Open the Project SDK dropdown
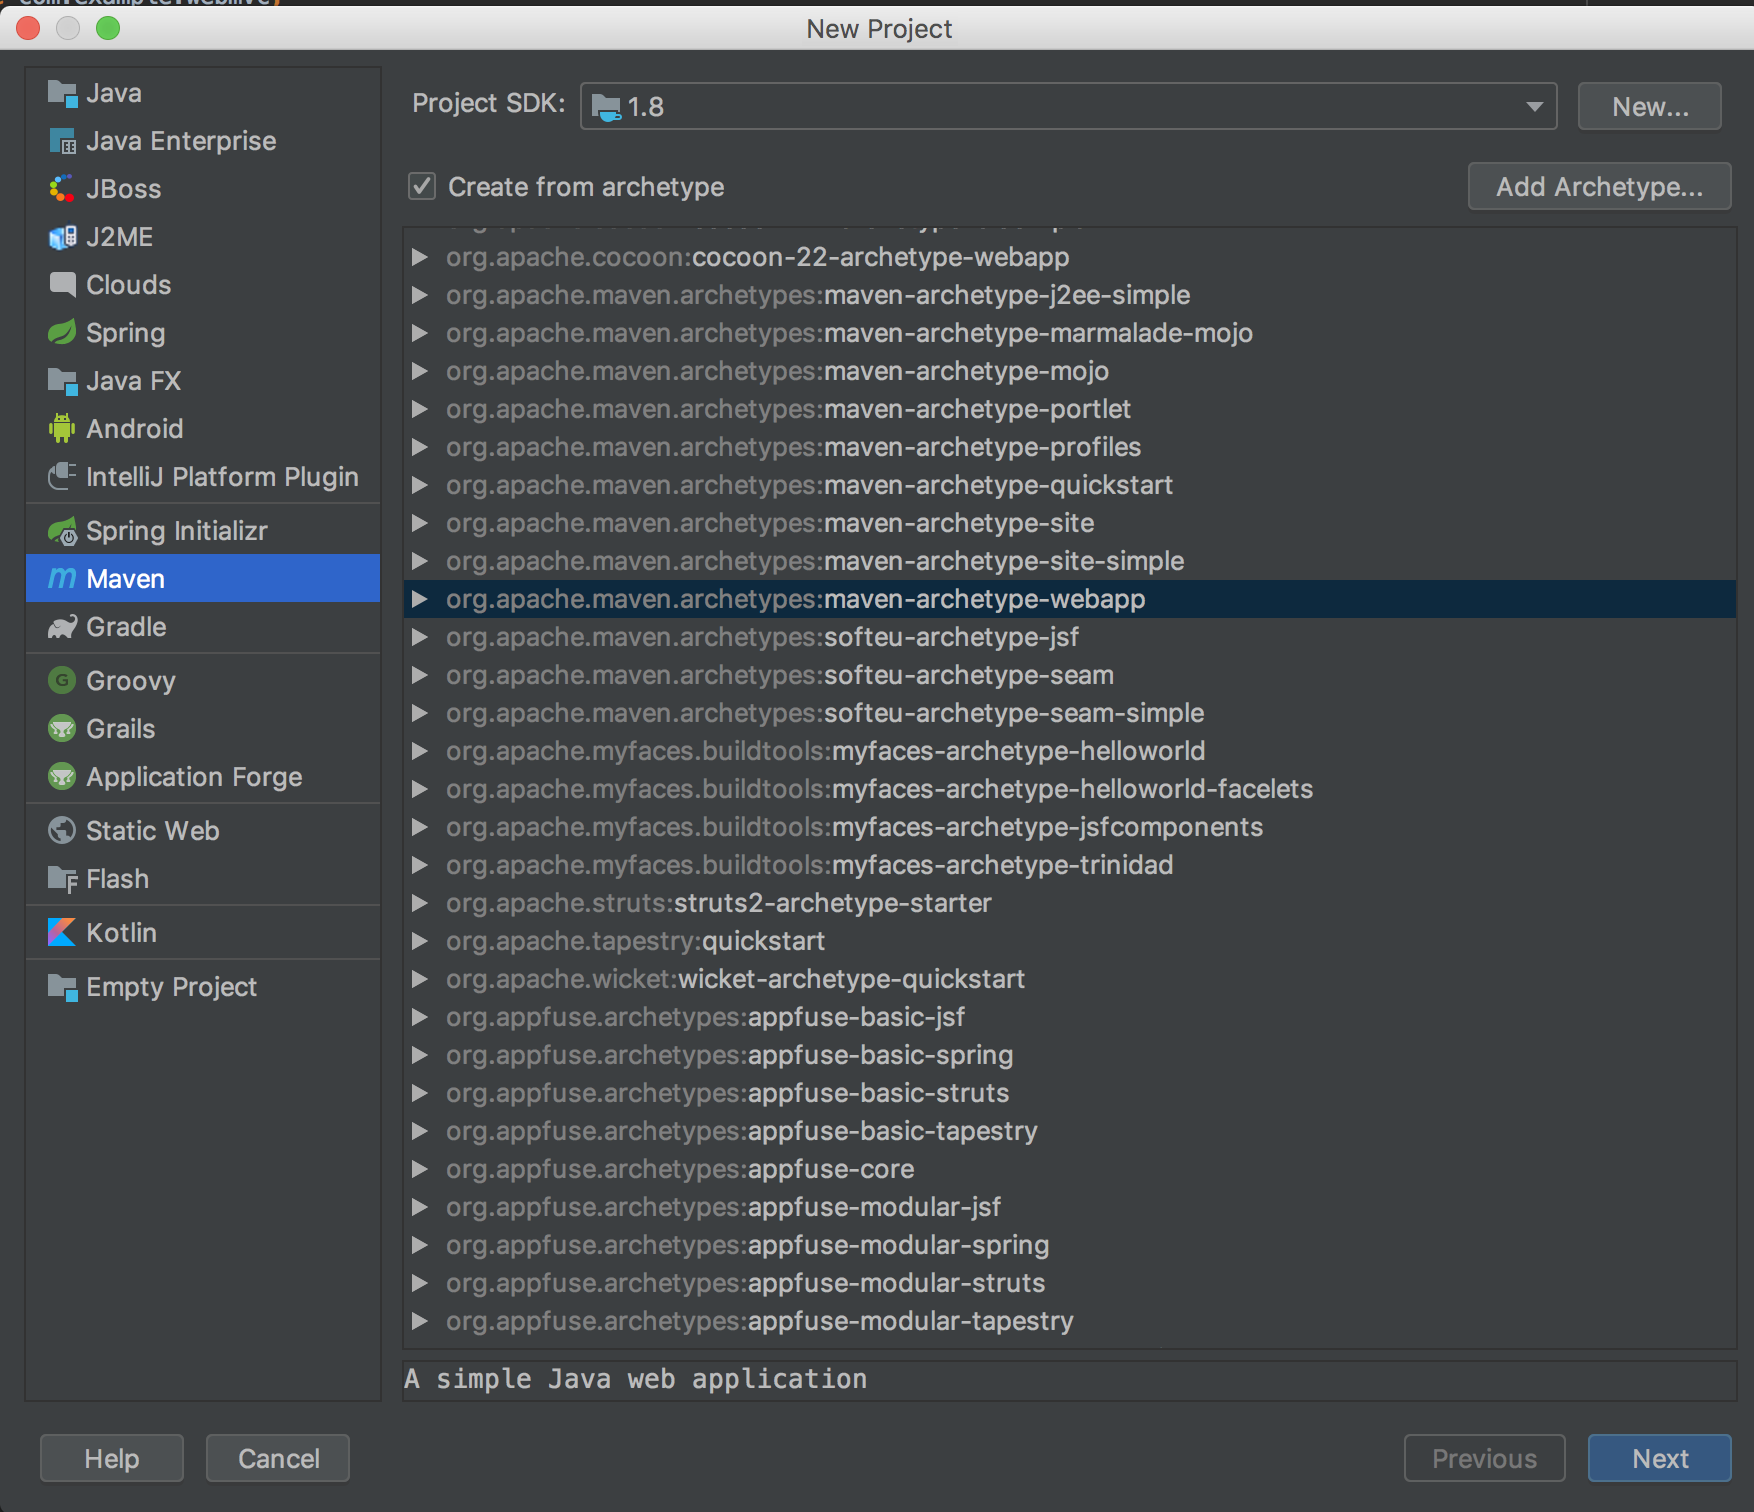This screenshot has height=1512, width=1754. pos(1068,106)
